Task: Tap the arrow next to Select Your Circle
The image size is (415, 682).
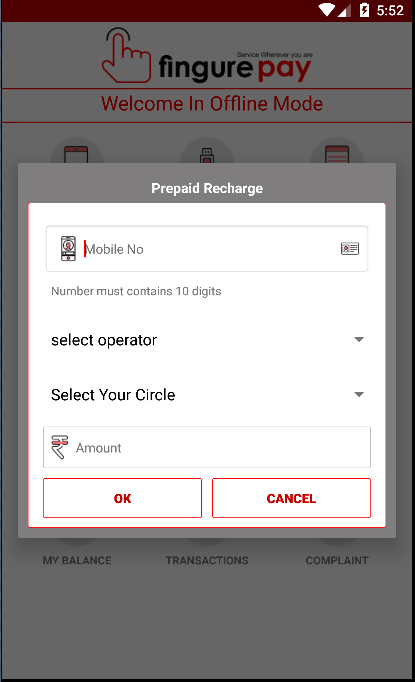Action: click(359, 394)
